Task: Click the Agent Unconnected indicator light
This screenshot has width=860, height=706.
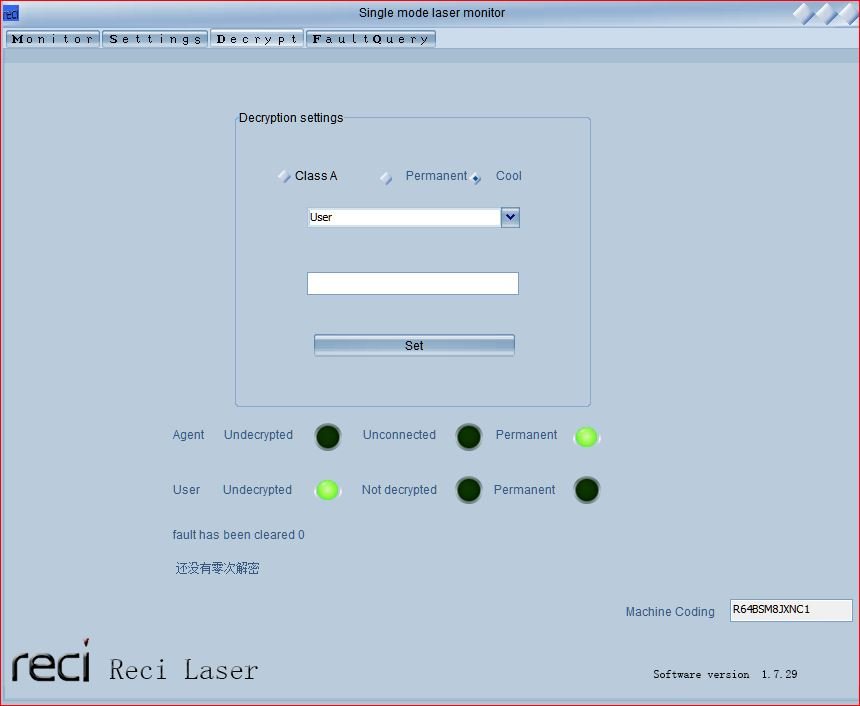Action: point(469,437)
